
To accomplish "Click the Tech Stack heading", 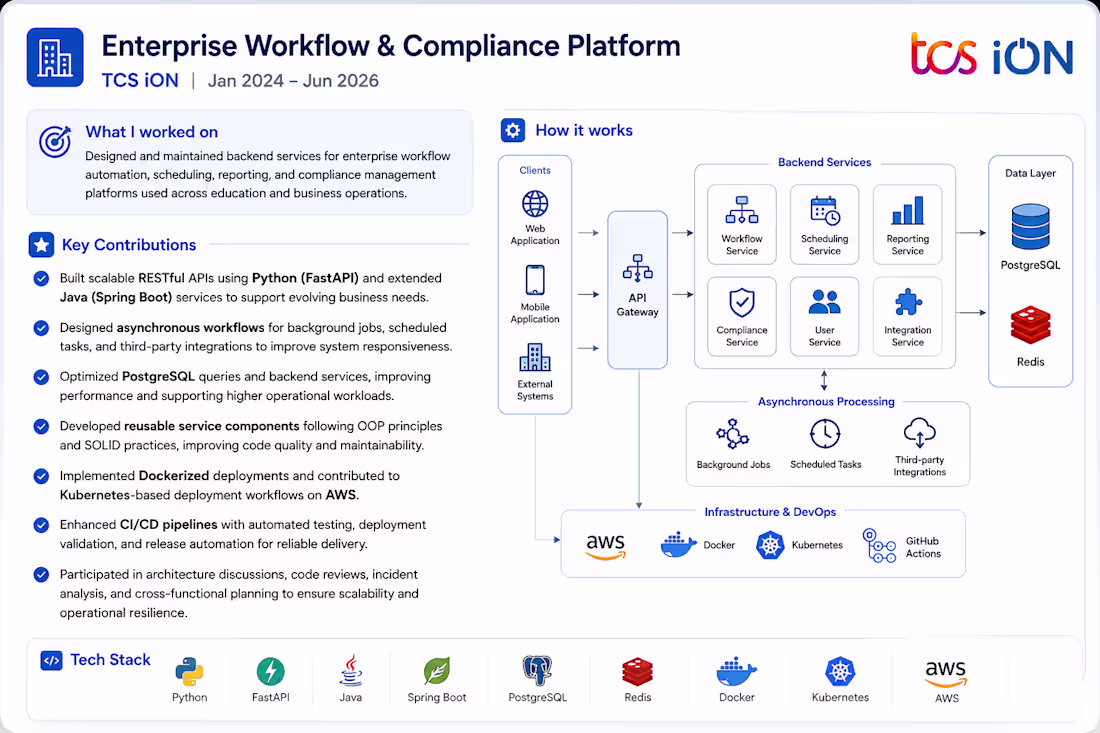I will pos(110,660).
